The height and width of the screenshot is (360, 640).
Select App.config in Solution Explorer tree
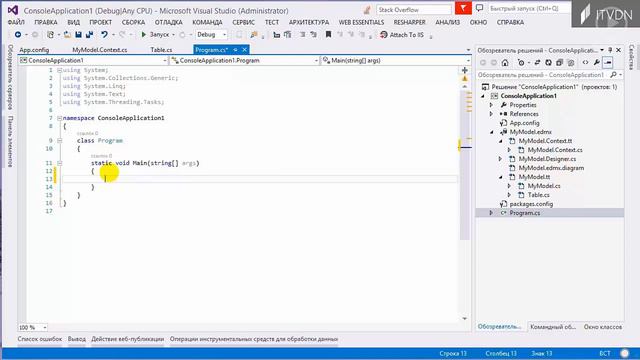[x=524, y=123]
